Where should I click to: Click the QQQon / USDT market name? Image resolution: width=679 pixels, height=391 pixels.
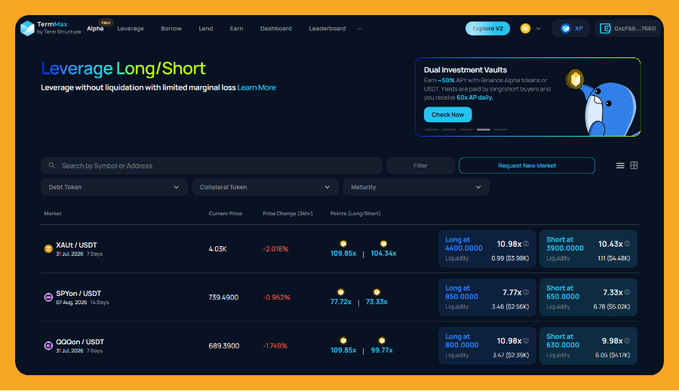pyautogui.click(x=80, y=342)
